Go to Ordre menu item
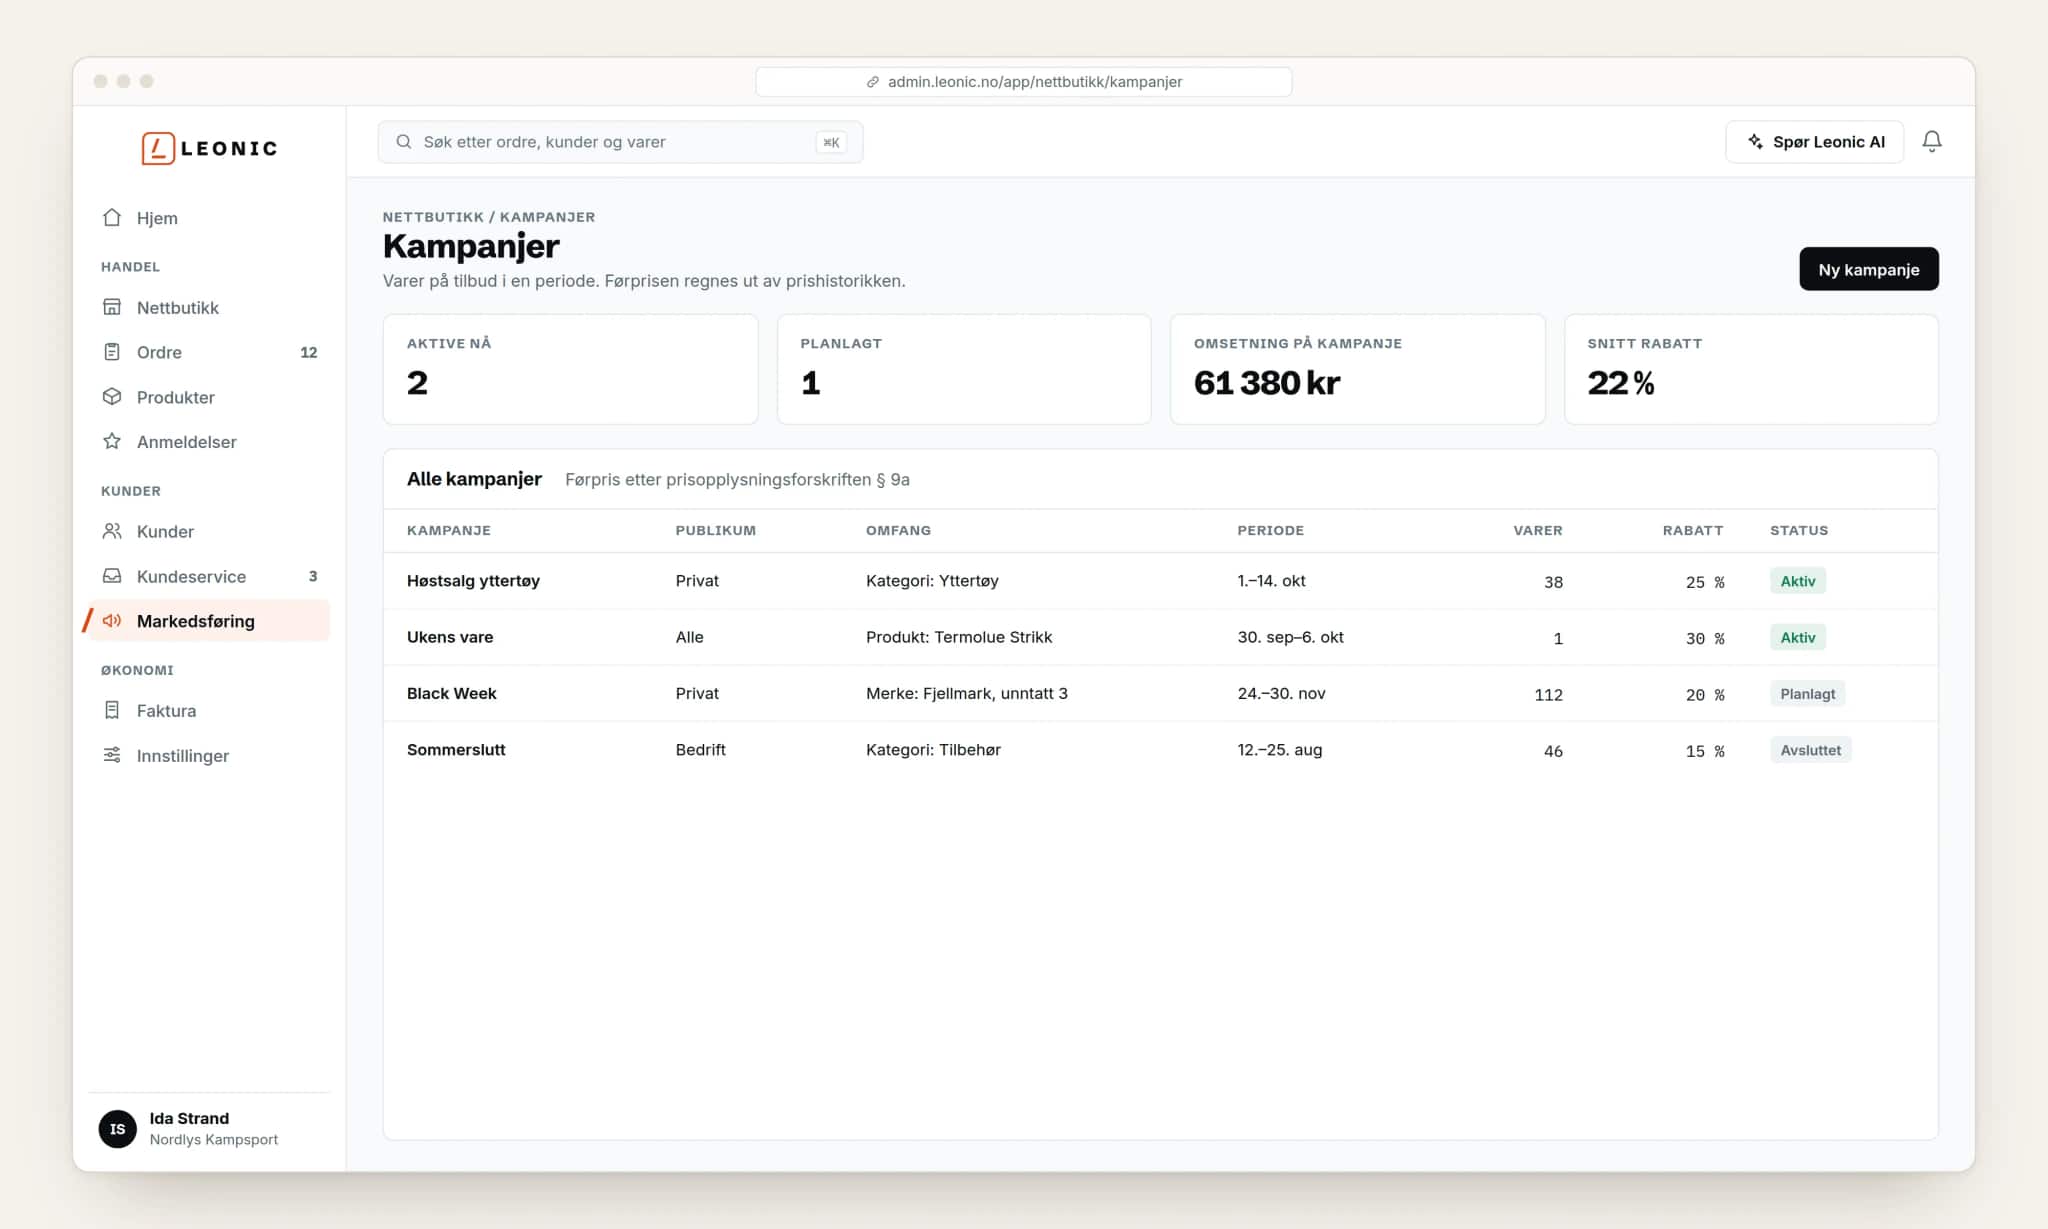Screen dimensions: 2048x1229 209,352
